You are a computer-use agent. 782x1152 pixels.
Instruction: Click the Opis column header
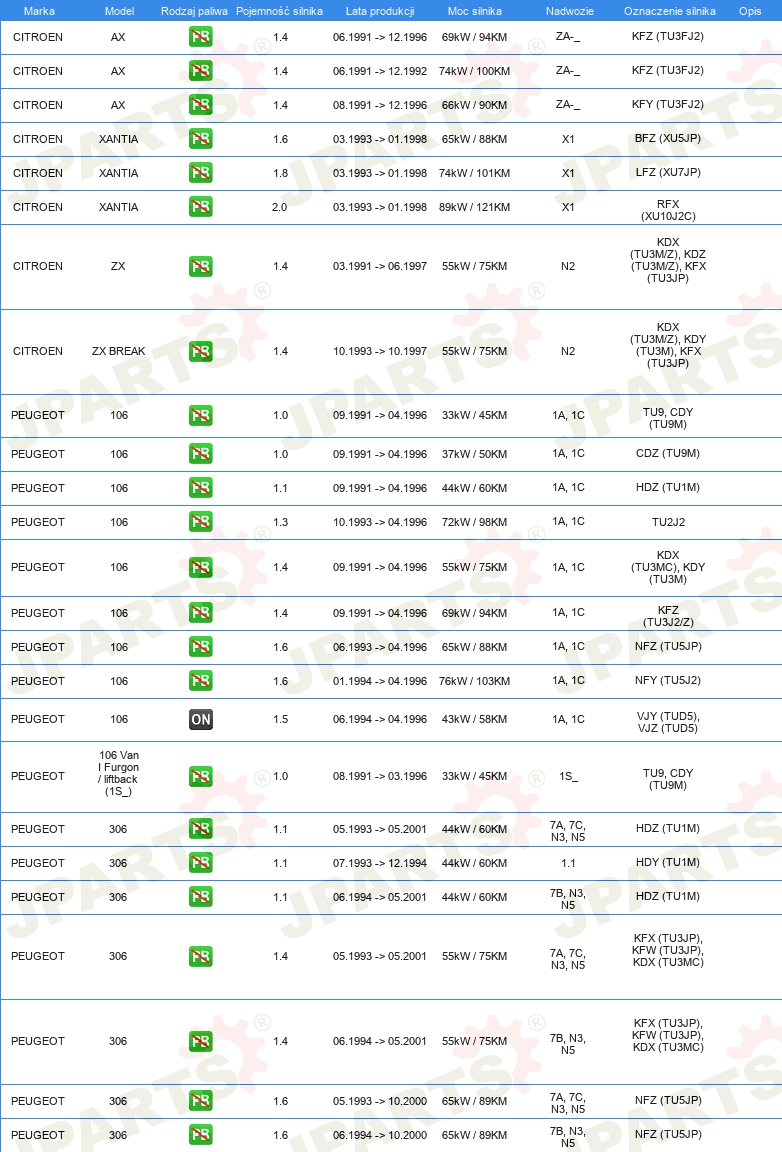point(750,11)
